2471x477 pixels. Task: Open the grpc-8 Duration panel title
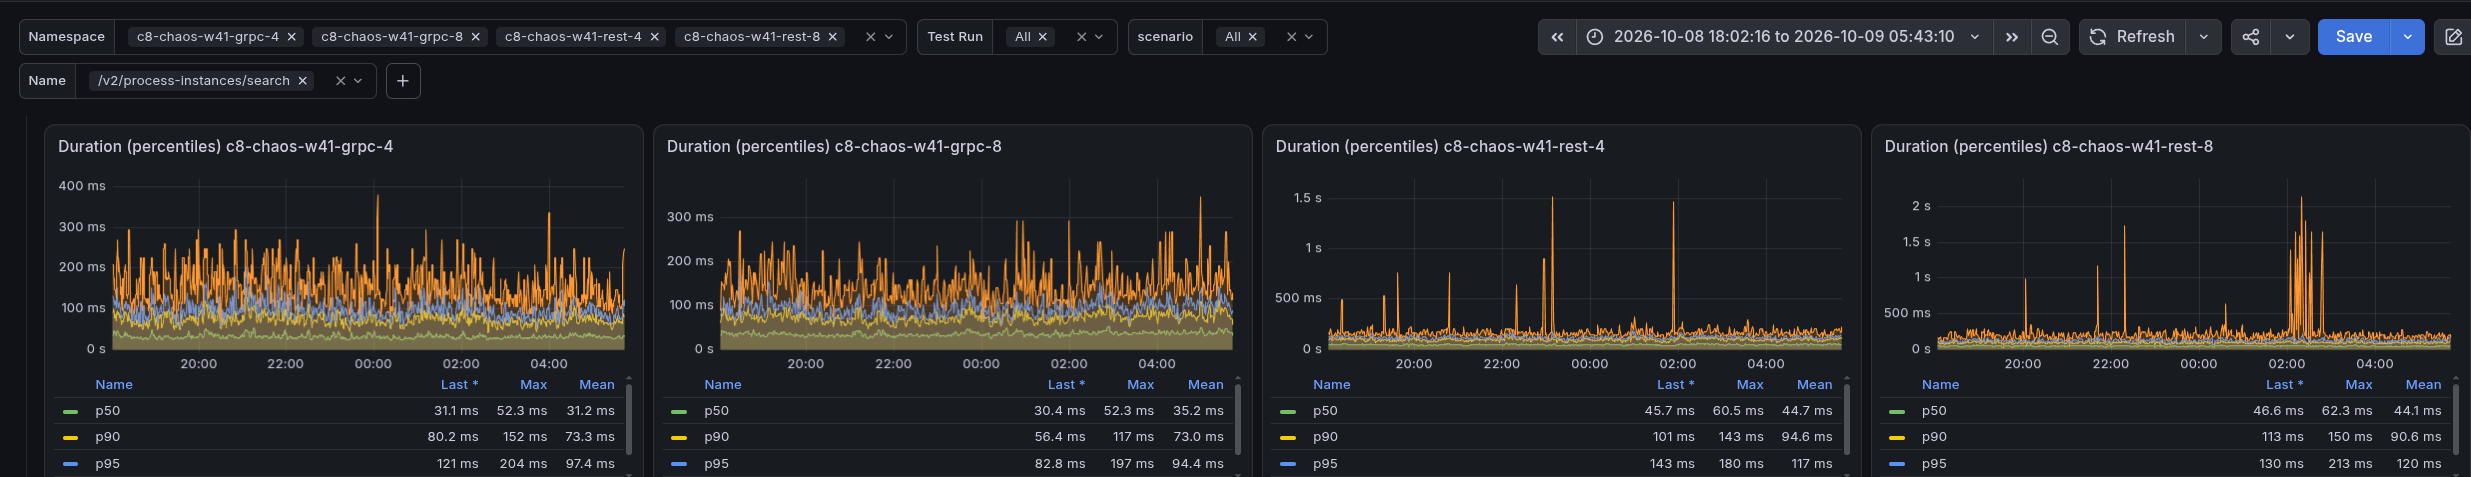click(834, 147)
